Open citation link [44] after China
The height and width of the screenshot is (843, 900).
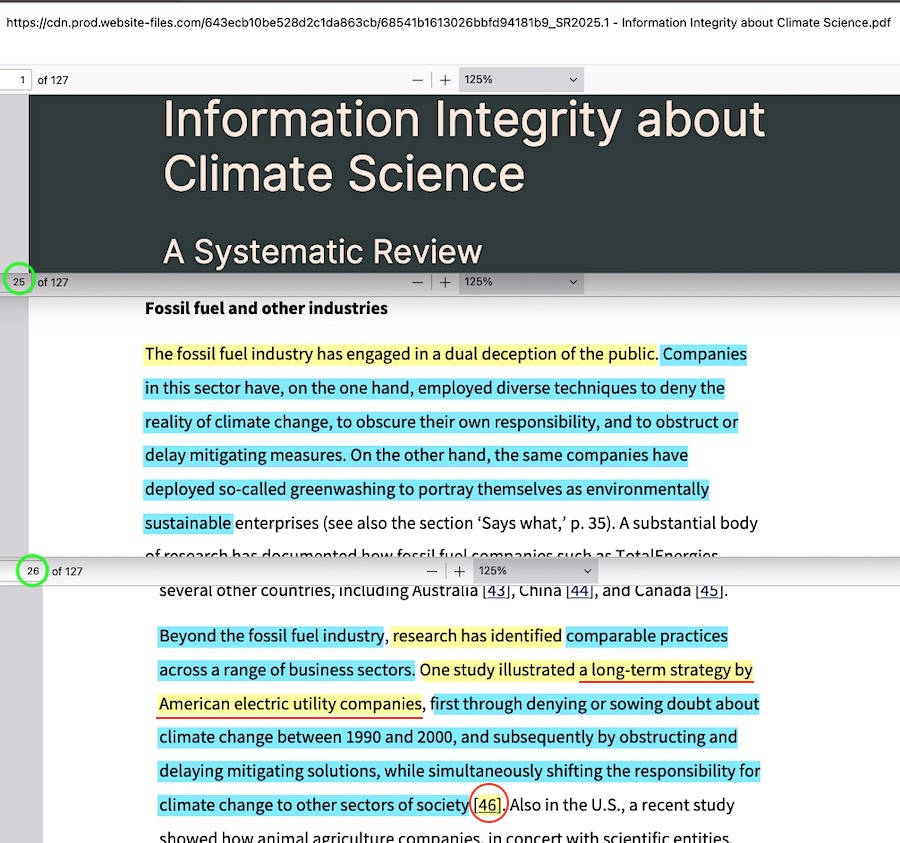[x=579, y=590]
